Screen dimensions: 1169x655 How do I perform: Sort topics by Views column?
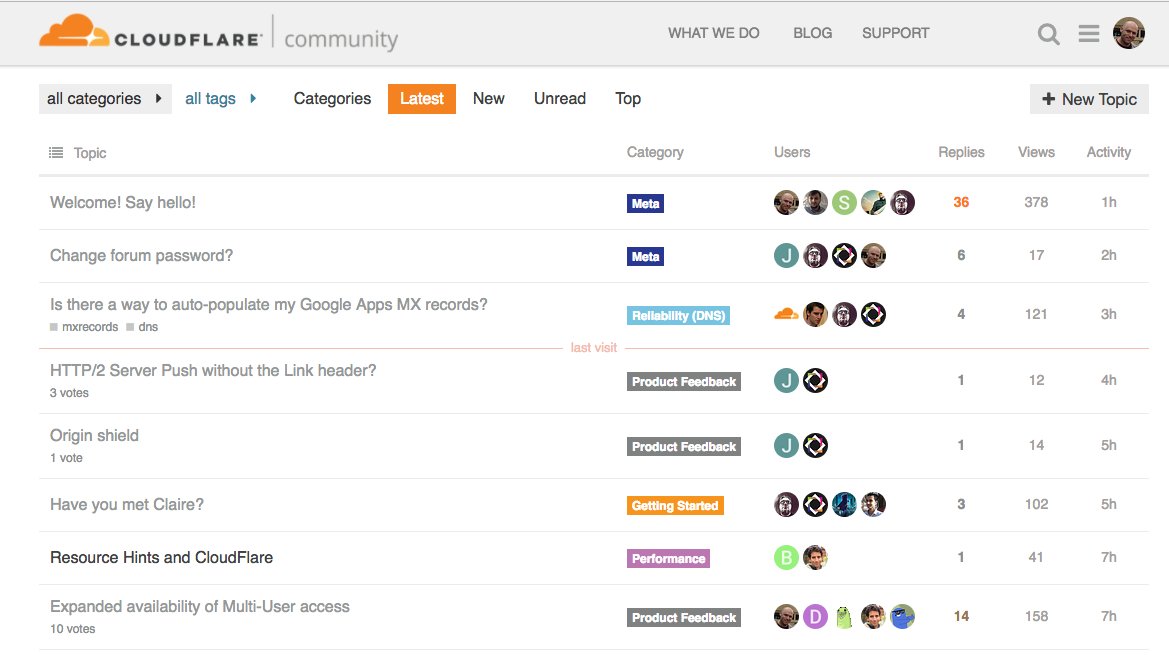coord(1036,152)
